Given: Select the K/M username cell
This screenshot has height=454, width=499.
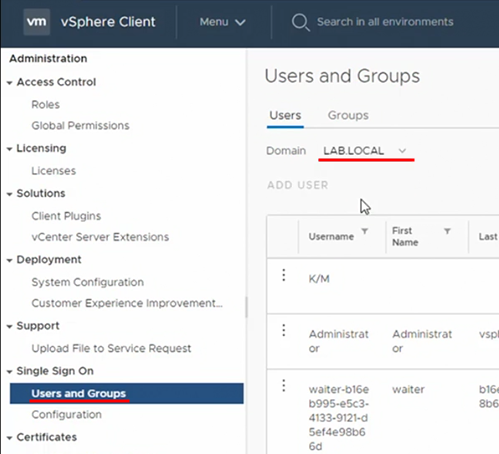Looking at the screenshot, I should point(319,279).
